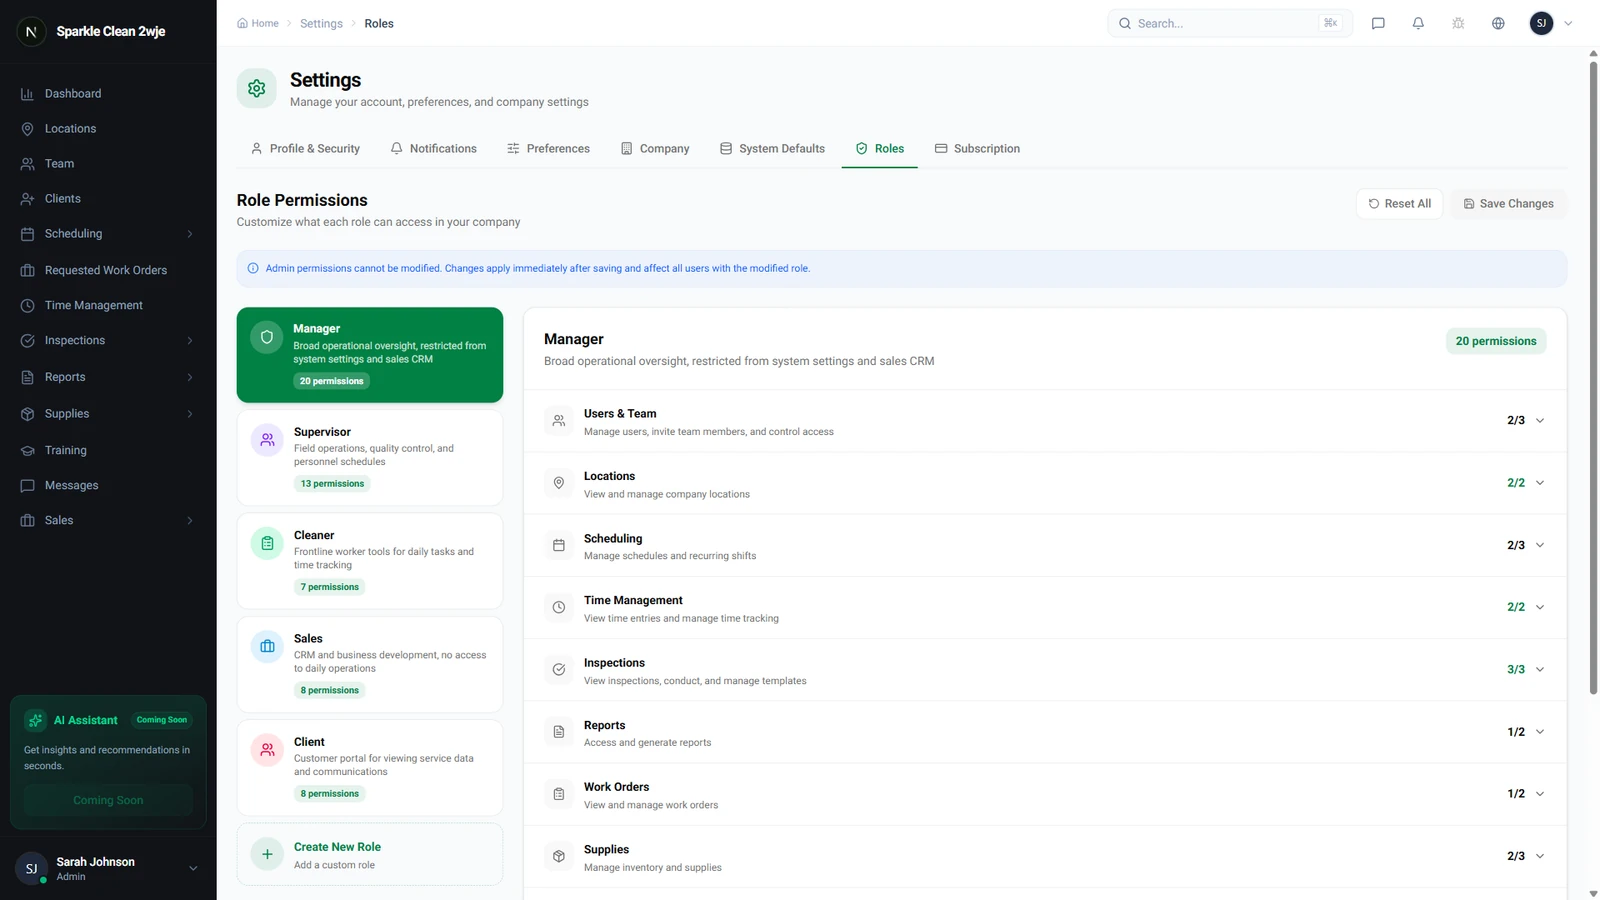The image size is (1600, 900).
Task: Click the Client role pink icon
Action: 267,749
